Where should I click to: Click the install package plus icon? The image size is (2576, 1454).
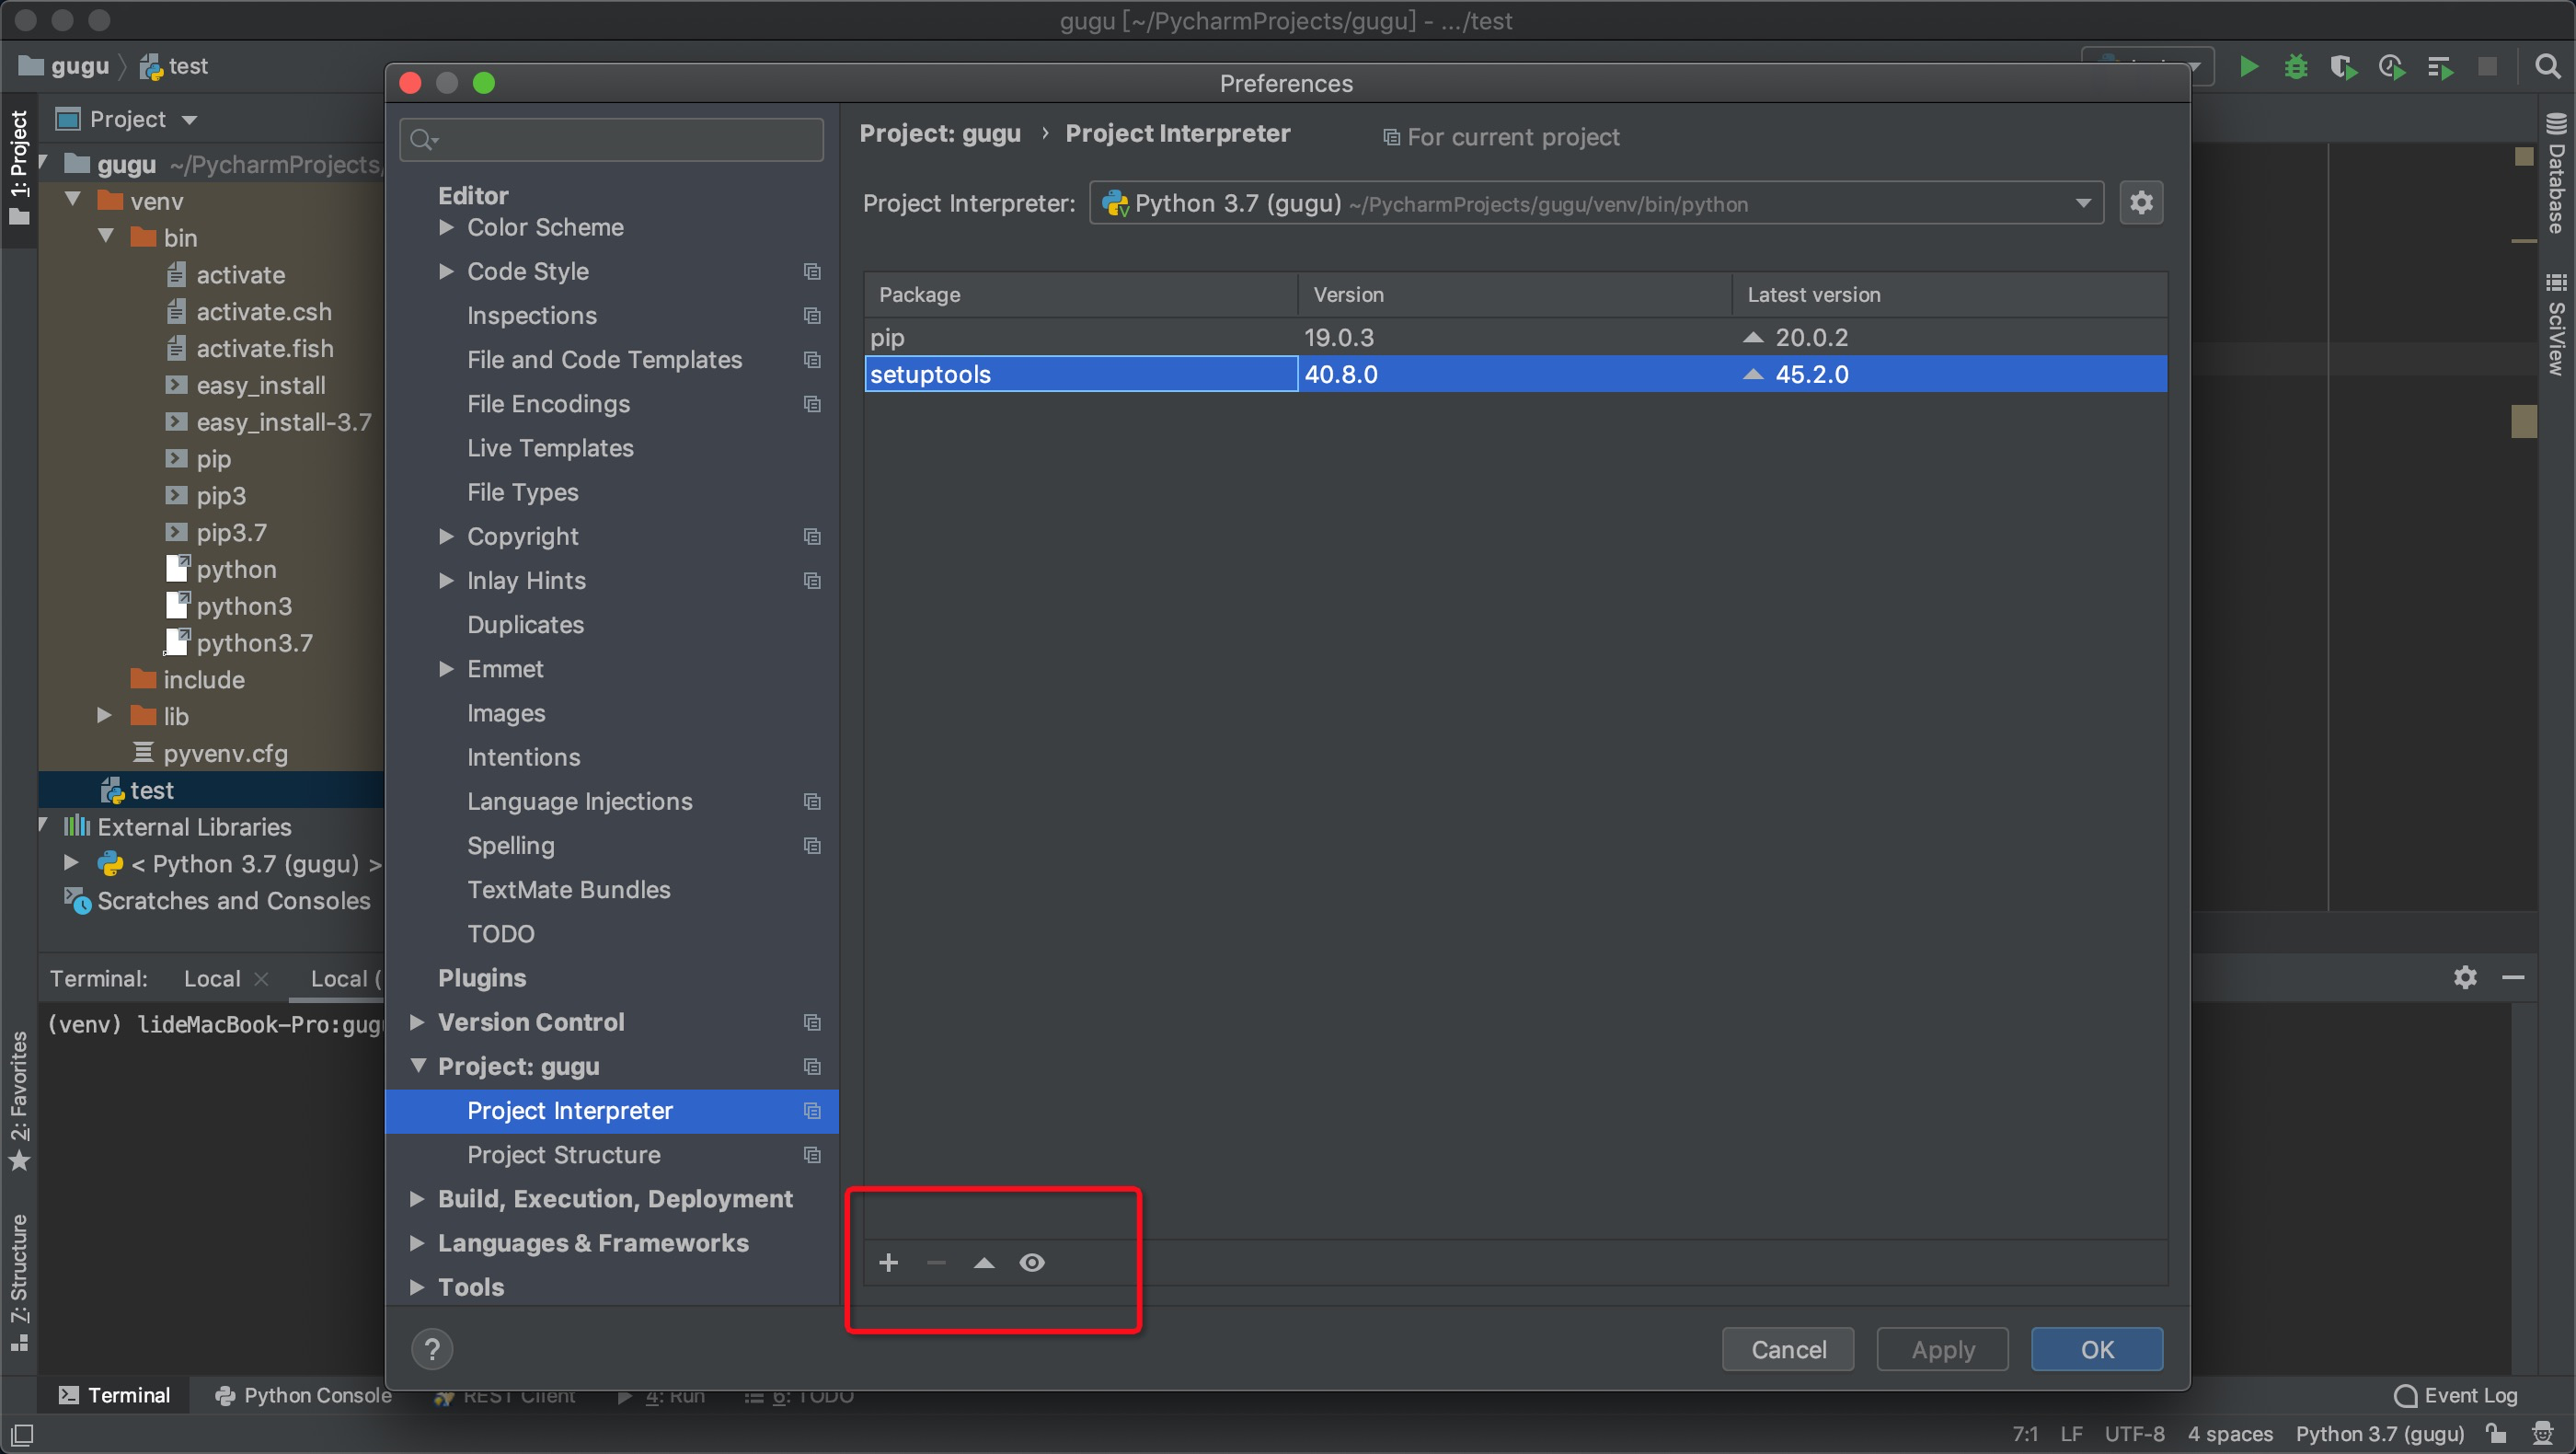click(888, 1263)
